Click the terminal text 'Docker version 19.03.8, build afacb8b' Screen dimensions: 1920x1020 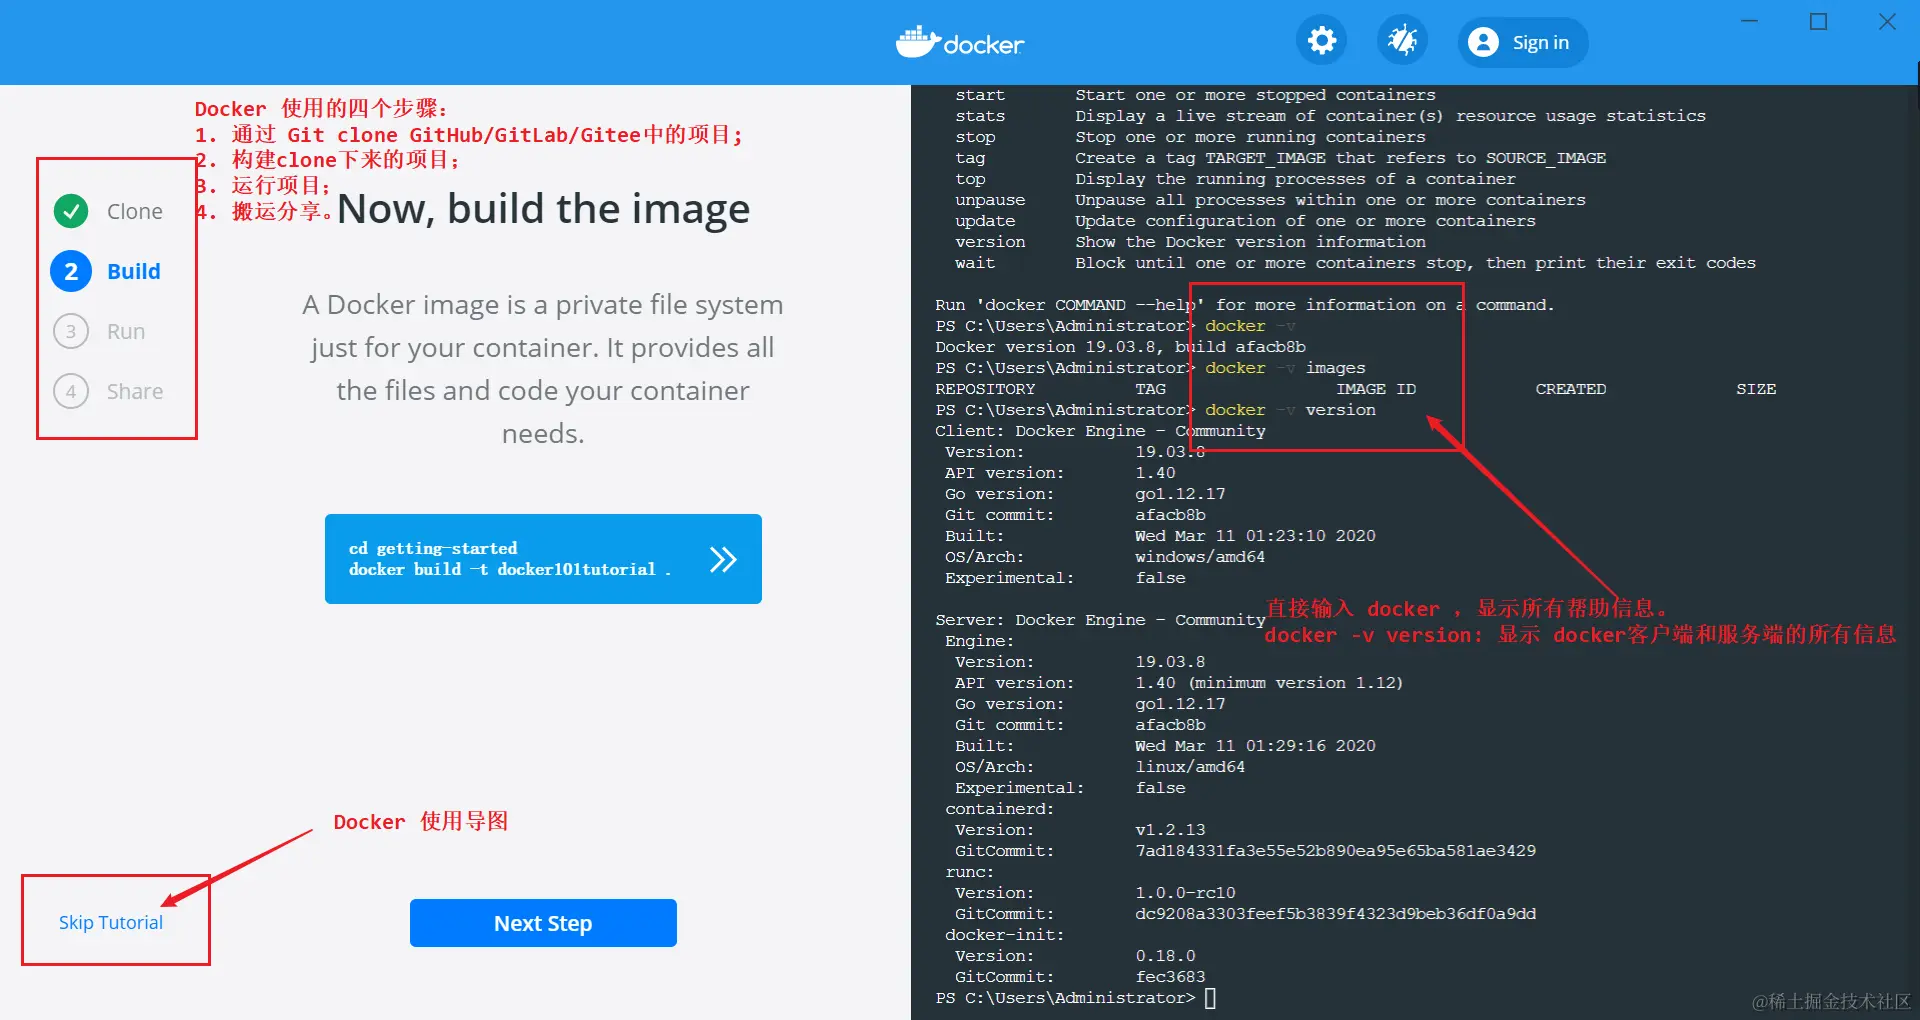click(x=1120, y=347)
